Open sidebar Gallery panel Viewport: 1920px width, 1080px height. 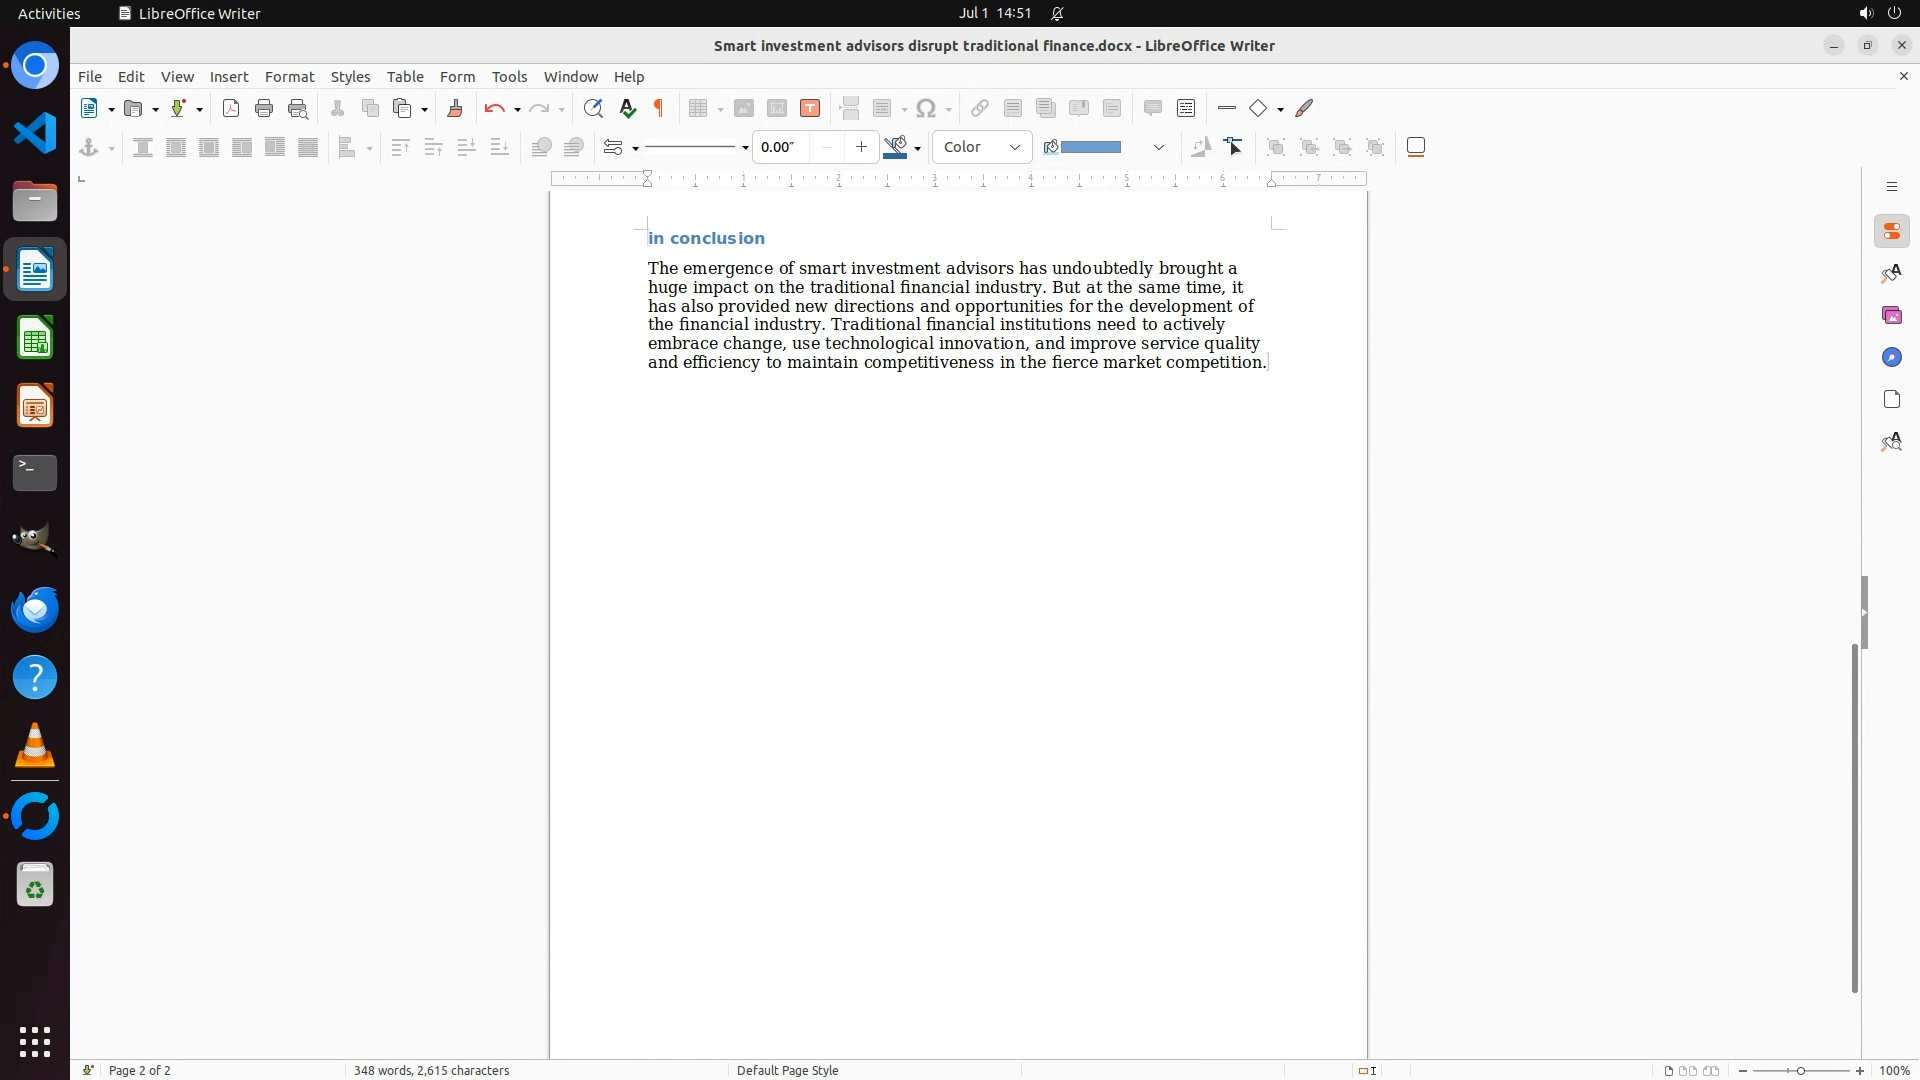click(1891, 316)
